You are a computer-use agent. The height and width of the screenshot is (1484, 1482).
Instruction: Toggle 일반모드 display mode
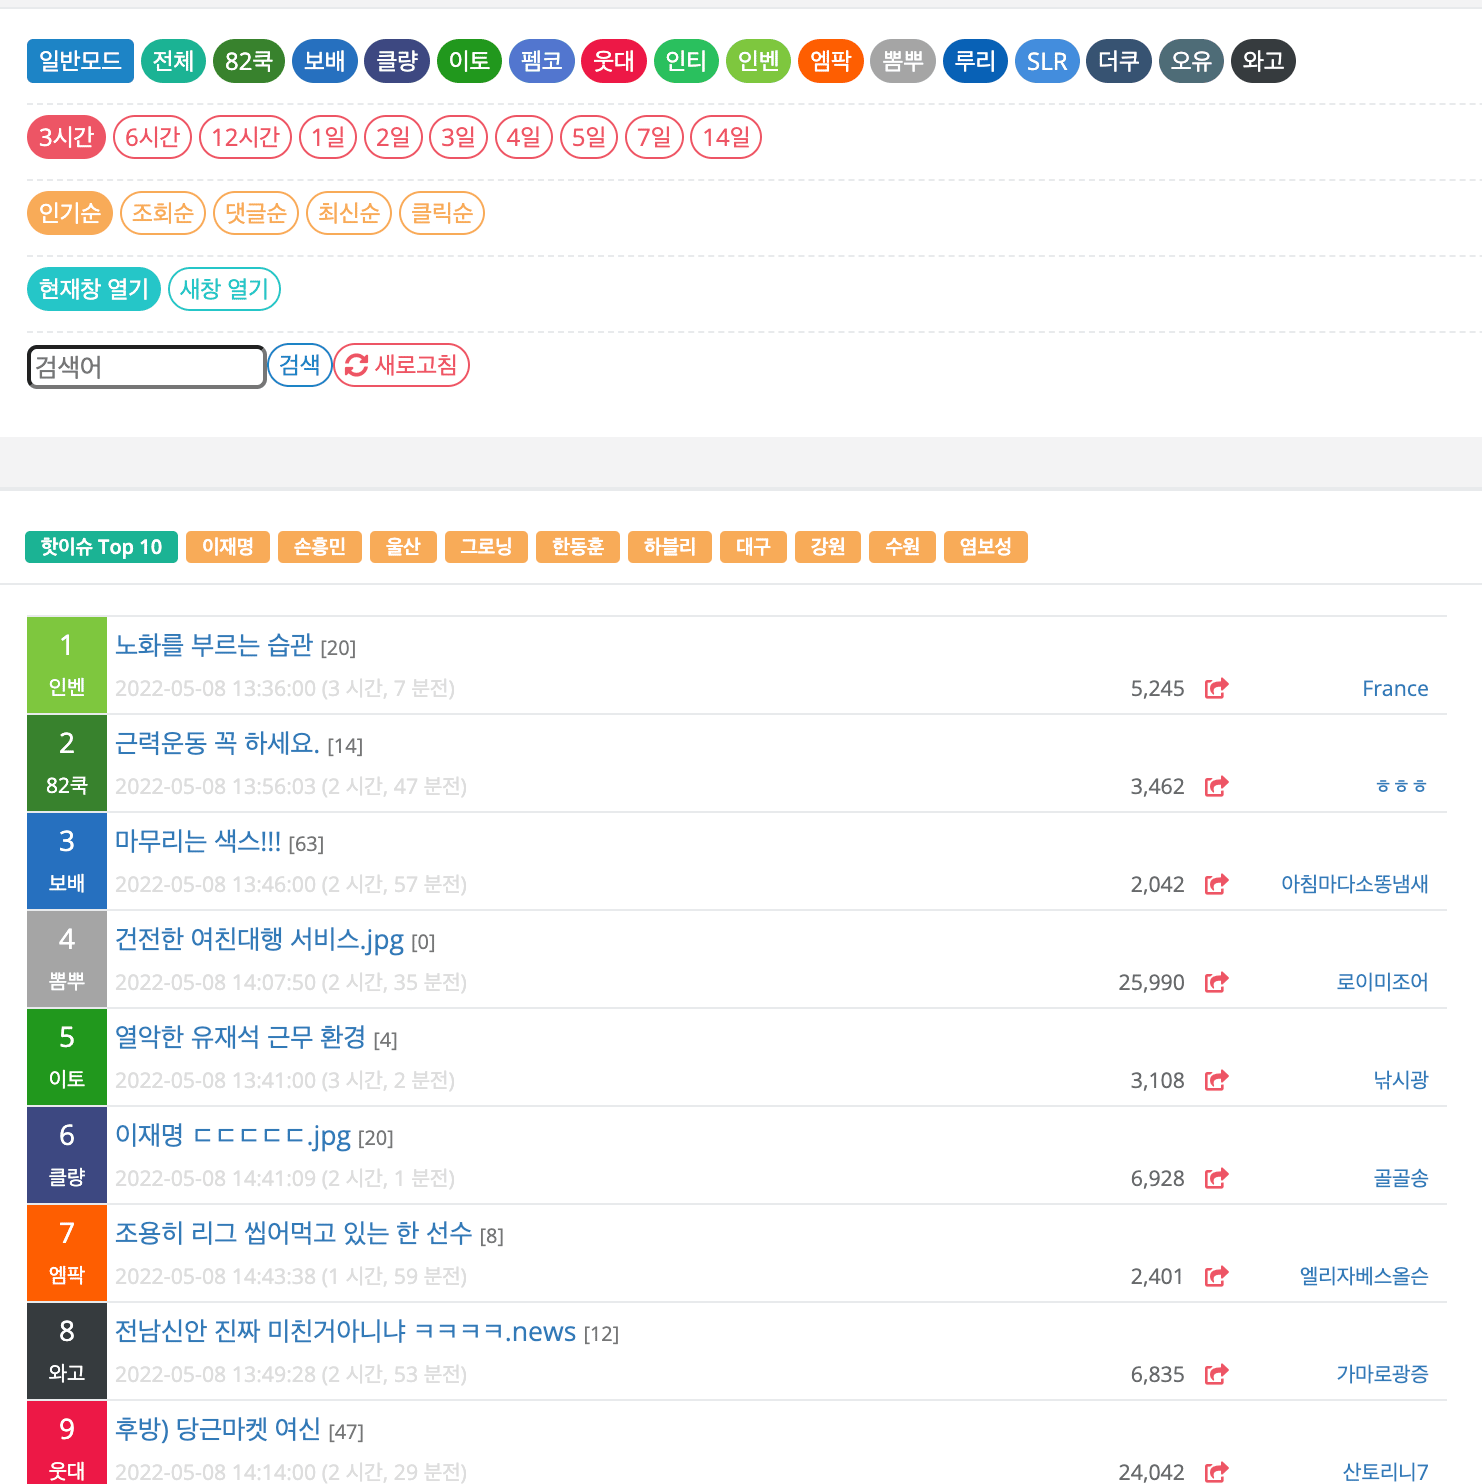click(80, 61)
